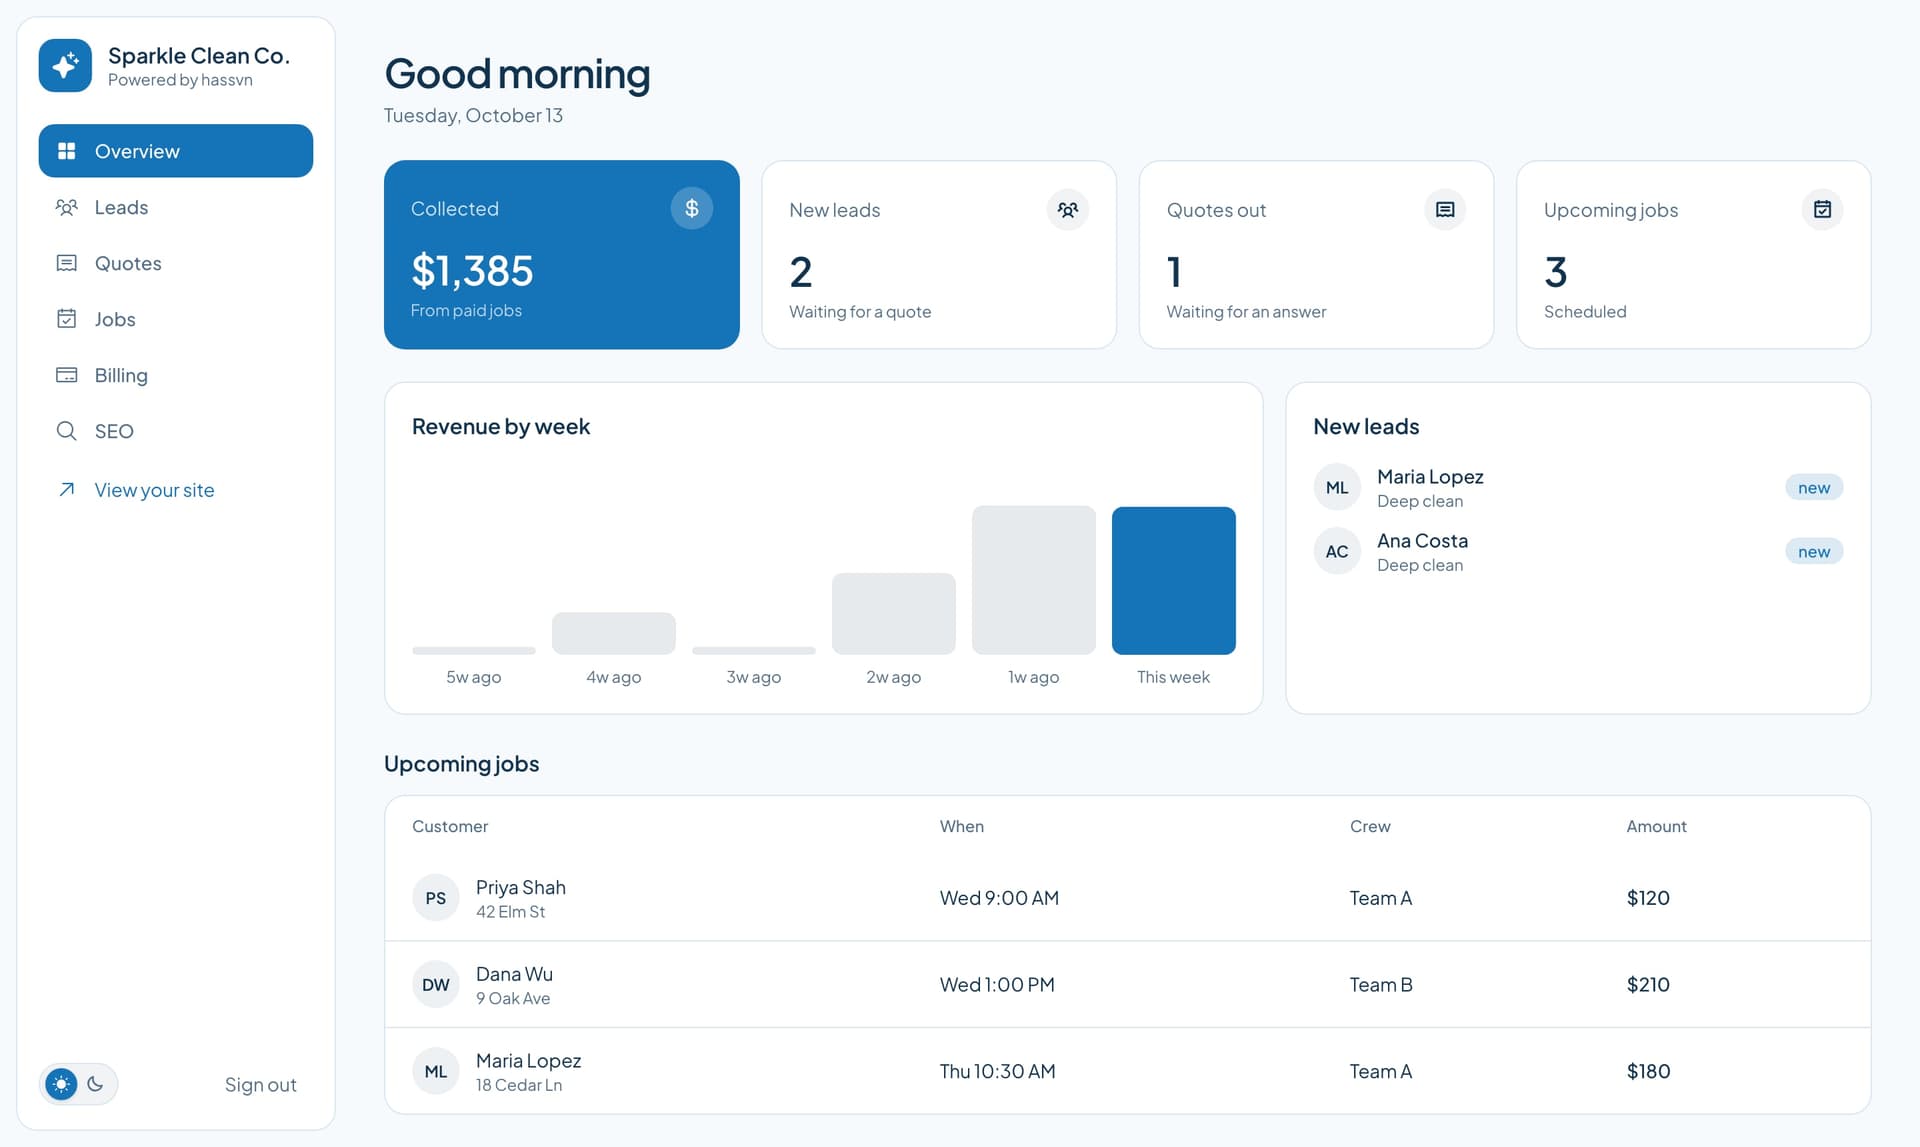Viewport: 1920px width, 1147px height.
Task: Select the This week revenue bar
Action: (1174, 580)
